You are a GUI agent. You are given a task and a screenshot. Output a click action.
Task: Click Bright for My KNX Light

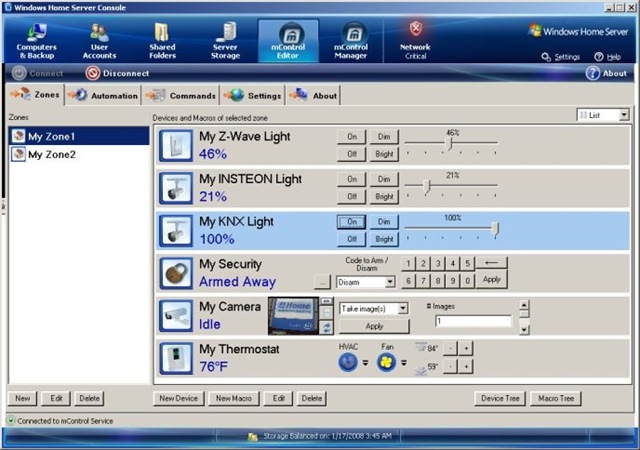(x=384, y=239)
